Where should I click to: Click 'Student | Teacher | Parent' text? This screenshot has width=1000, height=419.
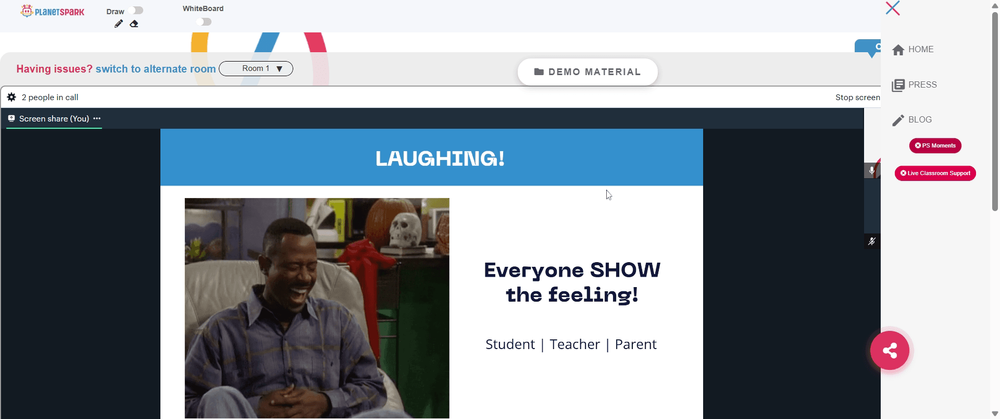[571, 344]
